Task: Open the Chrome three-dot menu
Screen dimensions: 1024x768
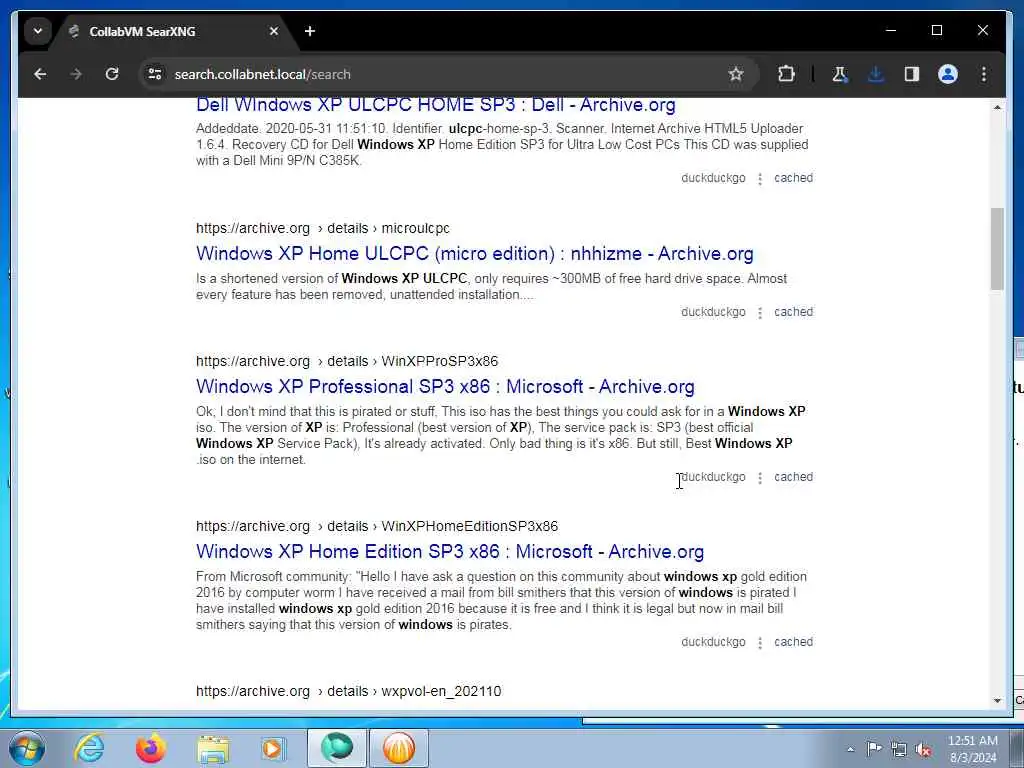Action: [984, 74]
